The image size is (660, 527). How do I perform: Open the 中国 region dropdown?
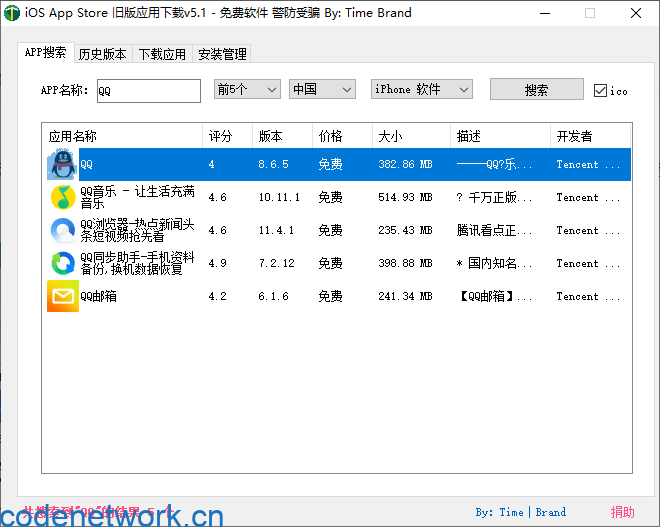point(322,89)
